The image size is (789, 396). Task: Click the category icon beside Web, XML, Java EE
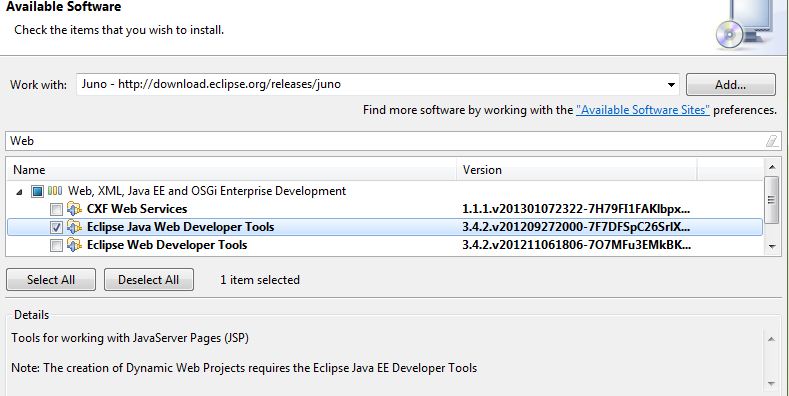coord(55,191)
